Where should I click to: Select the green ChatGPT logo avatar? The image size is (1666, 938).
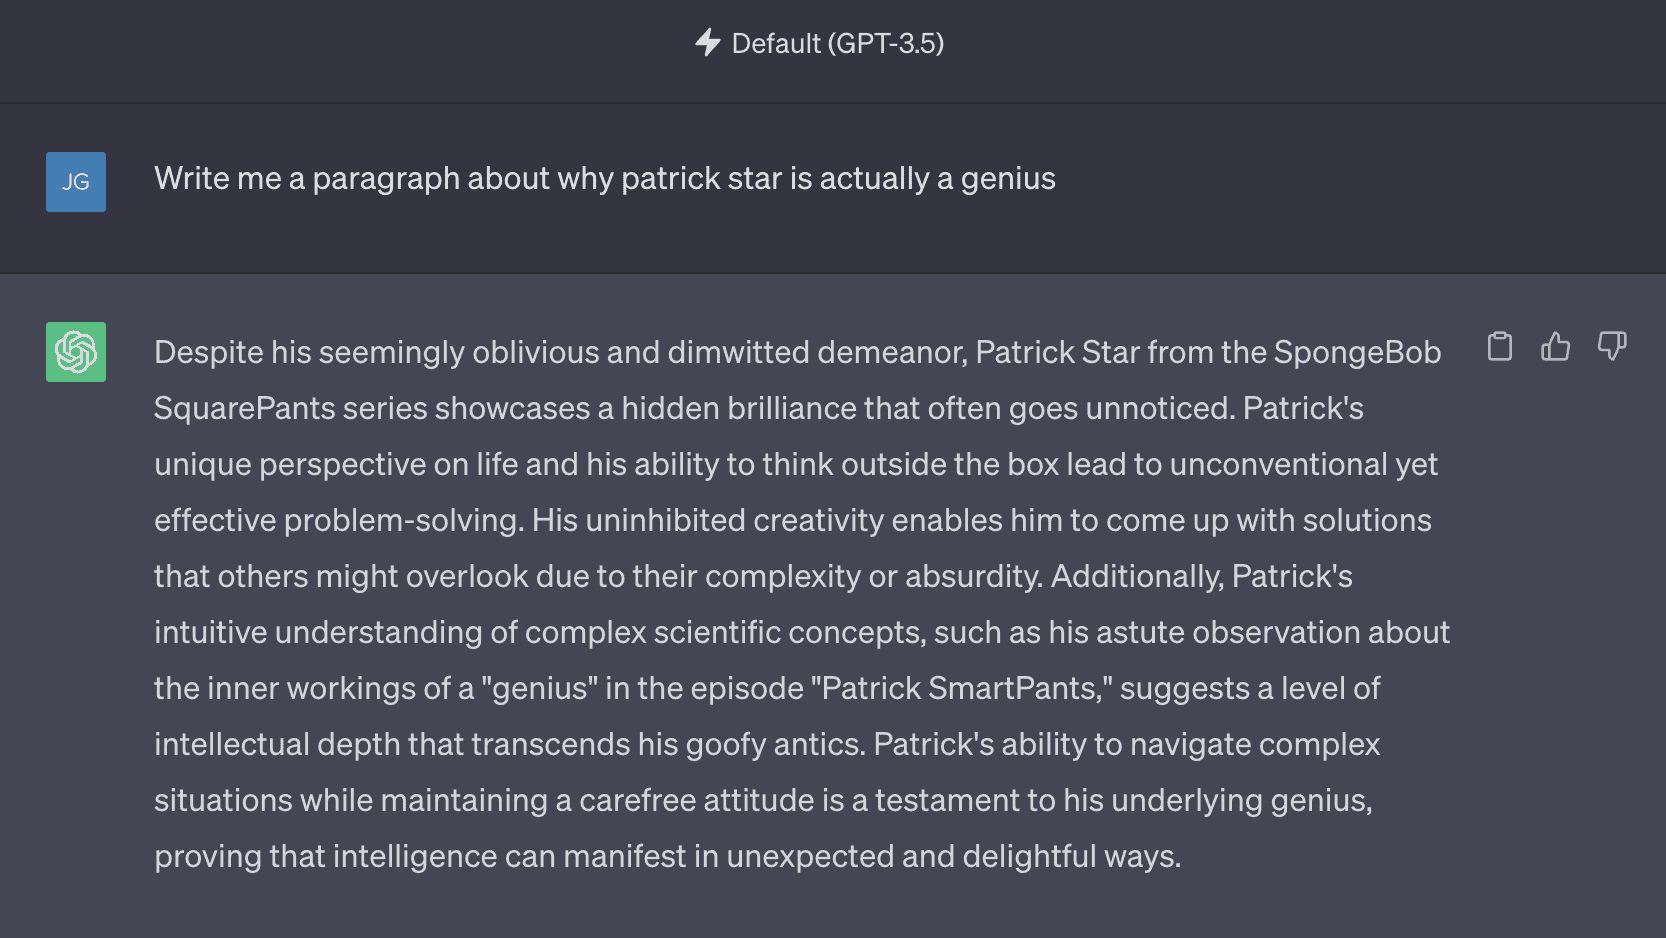tap(76, 352)
